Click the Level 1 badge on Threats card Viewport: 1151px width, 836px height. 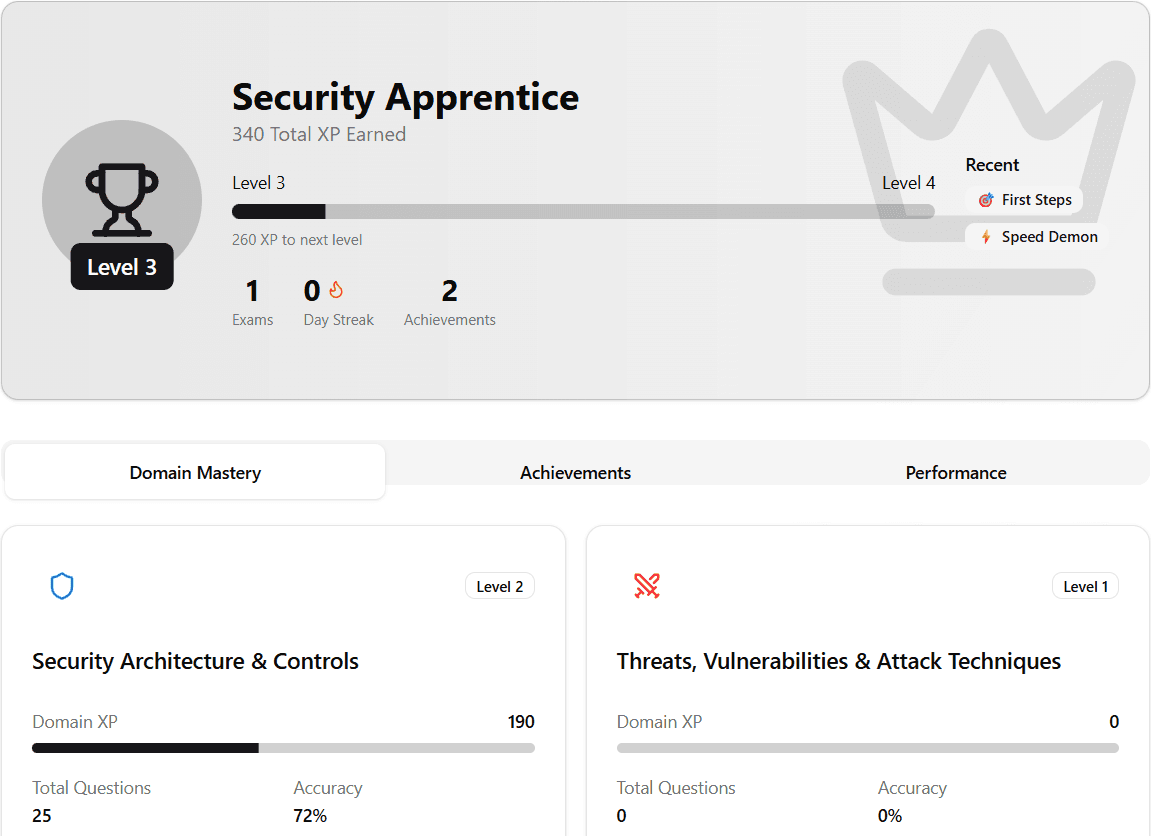pyautogui.click(x=1084, y=585)
